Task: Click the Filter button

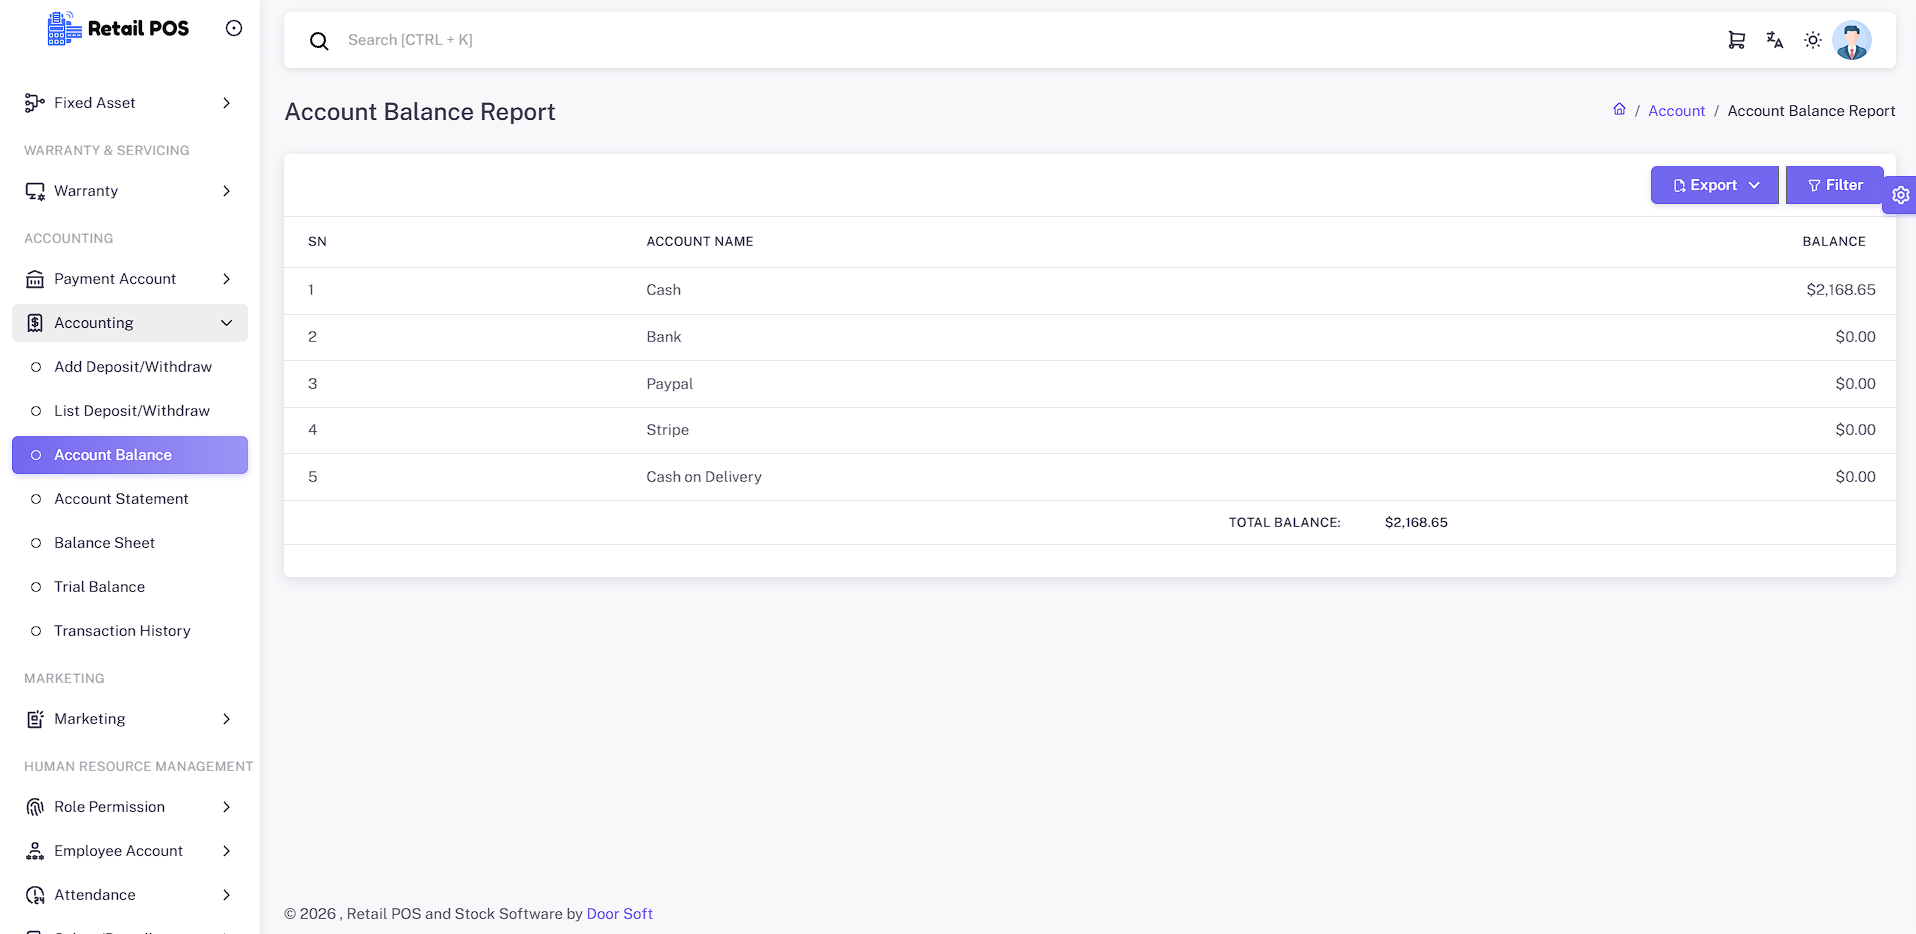Action: click(1834, 185)
